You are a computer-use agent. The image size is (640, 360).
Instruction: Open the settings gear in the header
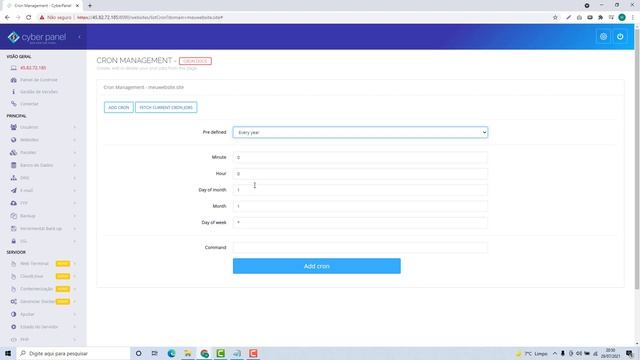coord(603,37)
